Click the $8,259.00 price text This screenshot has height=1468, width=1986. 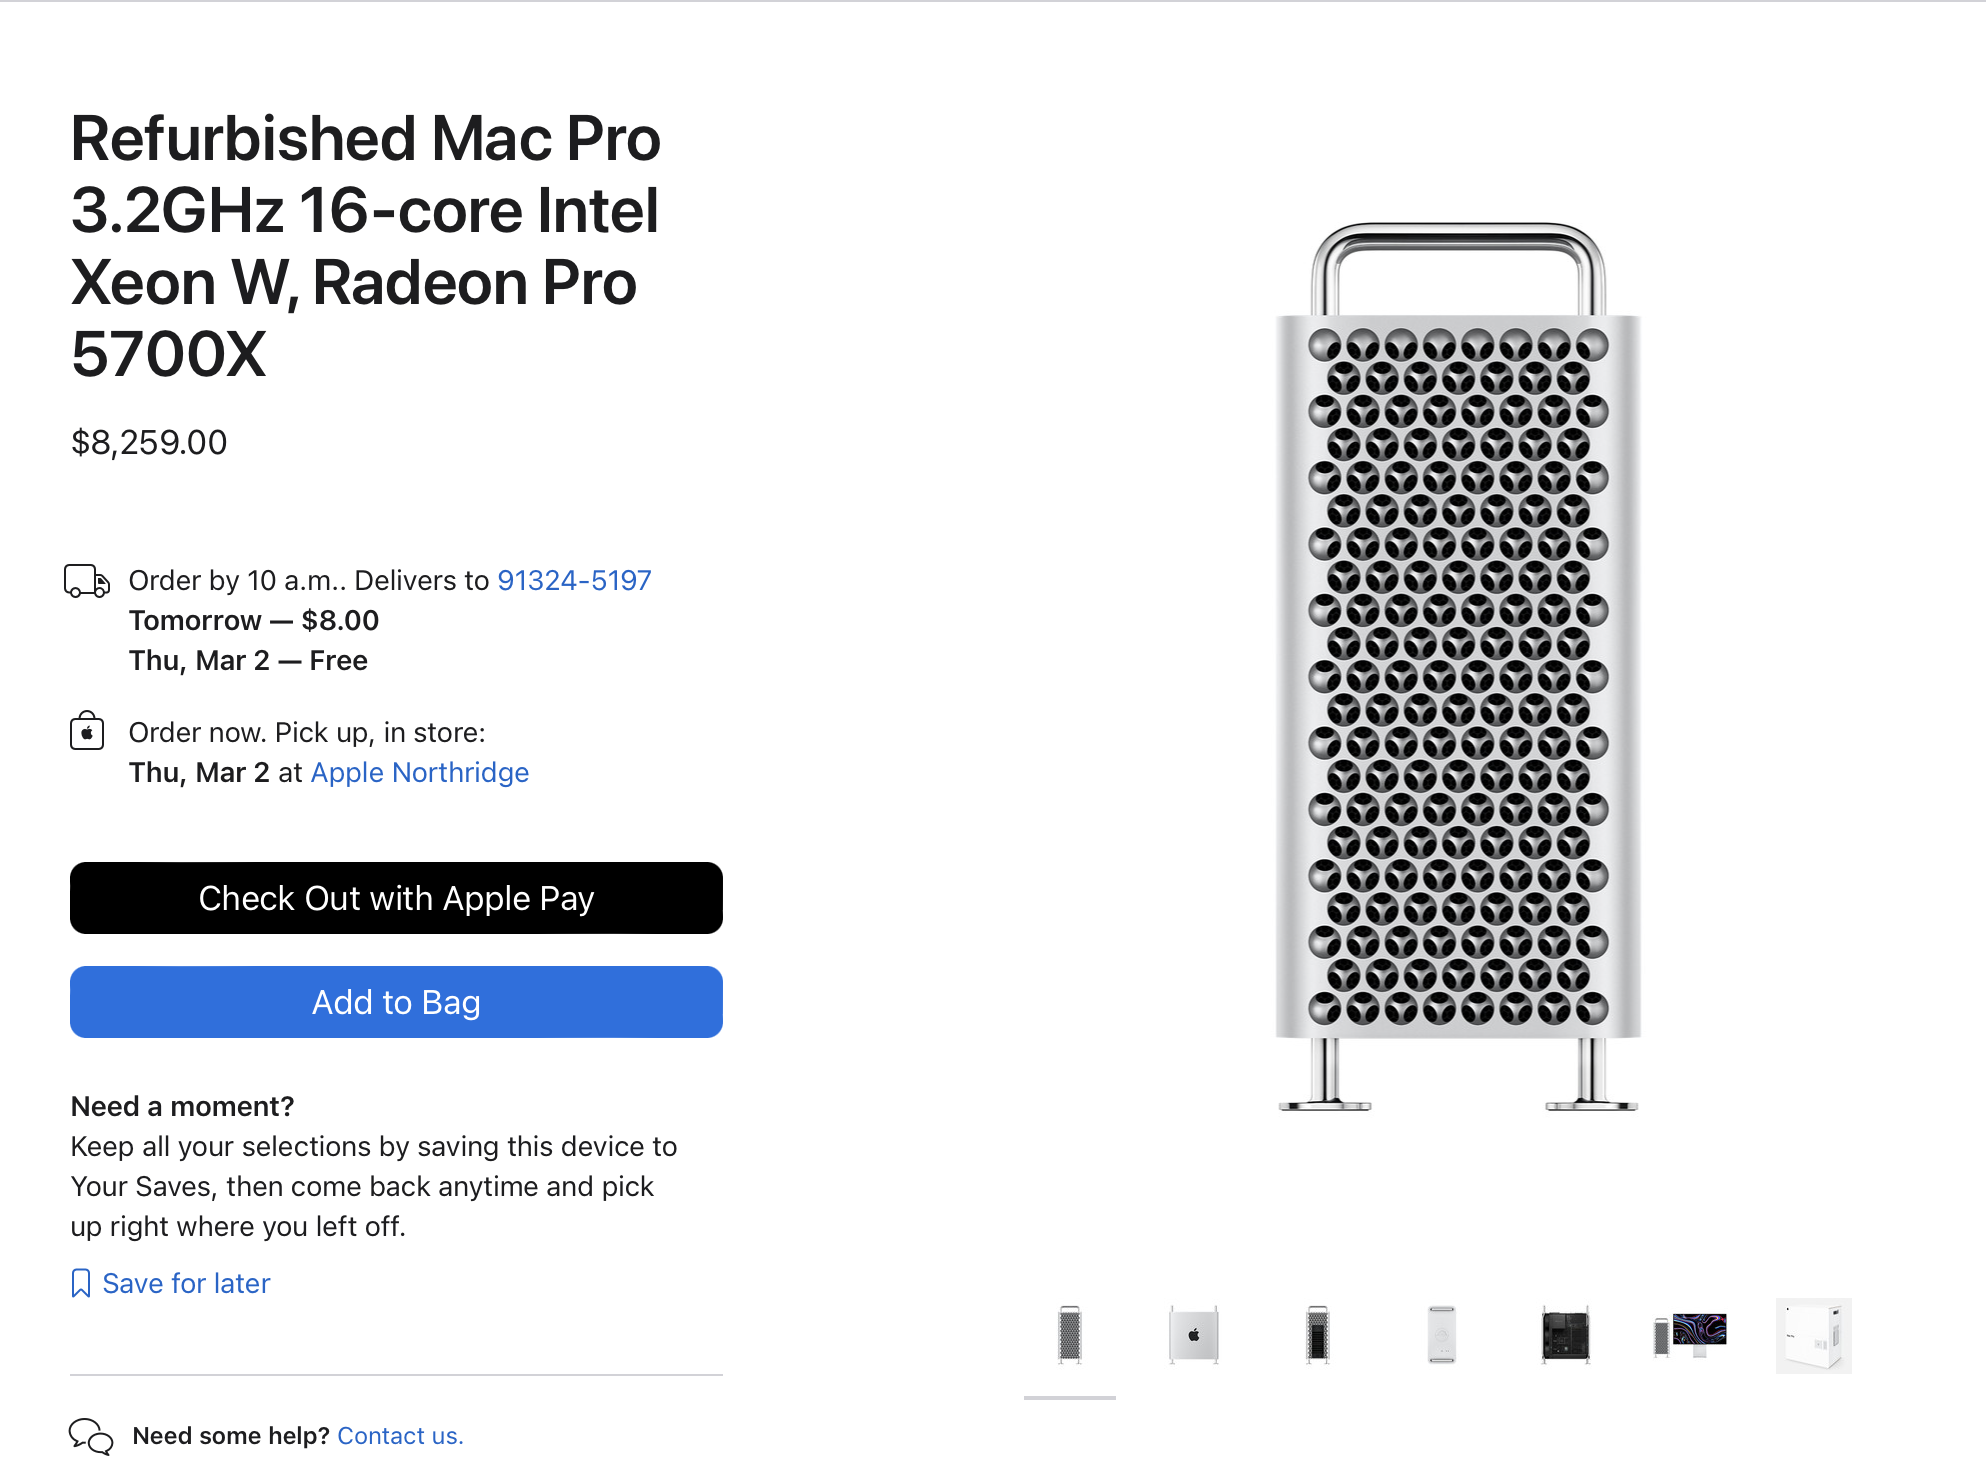pos(149,442)
